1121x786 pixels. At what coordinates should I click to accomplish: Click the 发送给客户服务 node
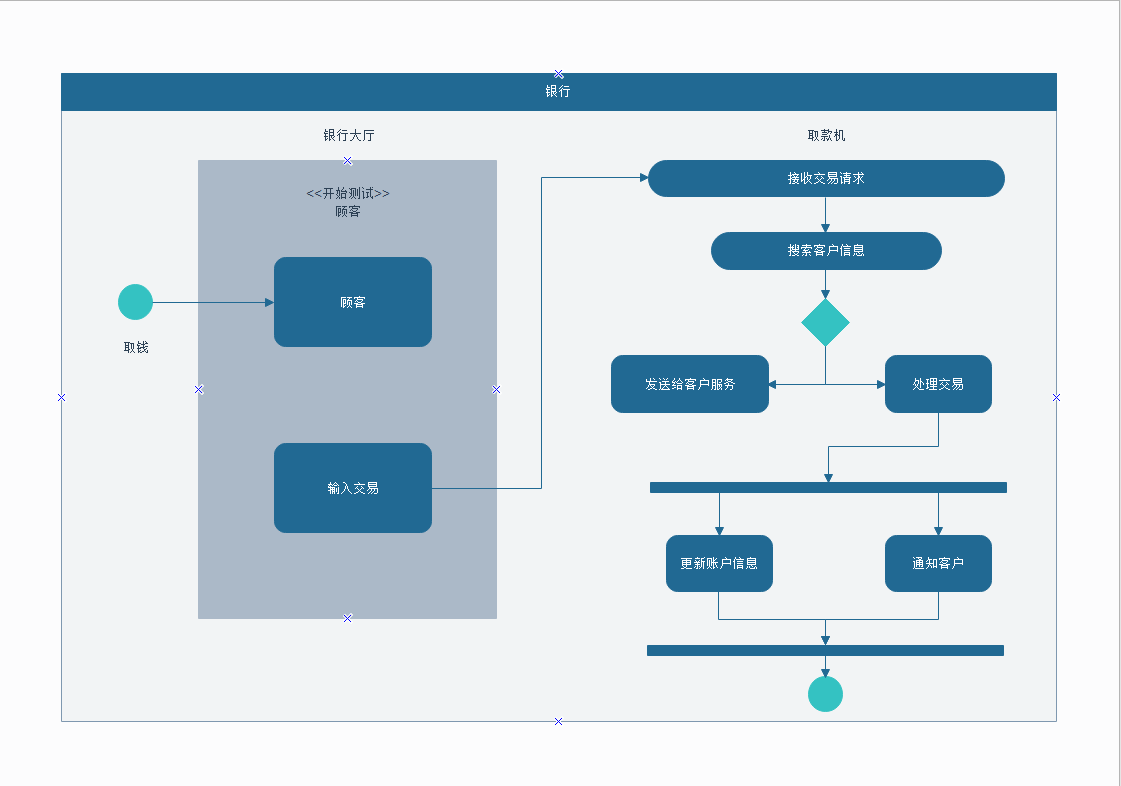690,384
